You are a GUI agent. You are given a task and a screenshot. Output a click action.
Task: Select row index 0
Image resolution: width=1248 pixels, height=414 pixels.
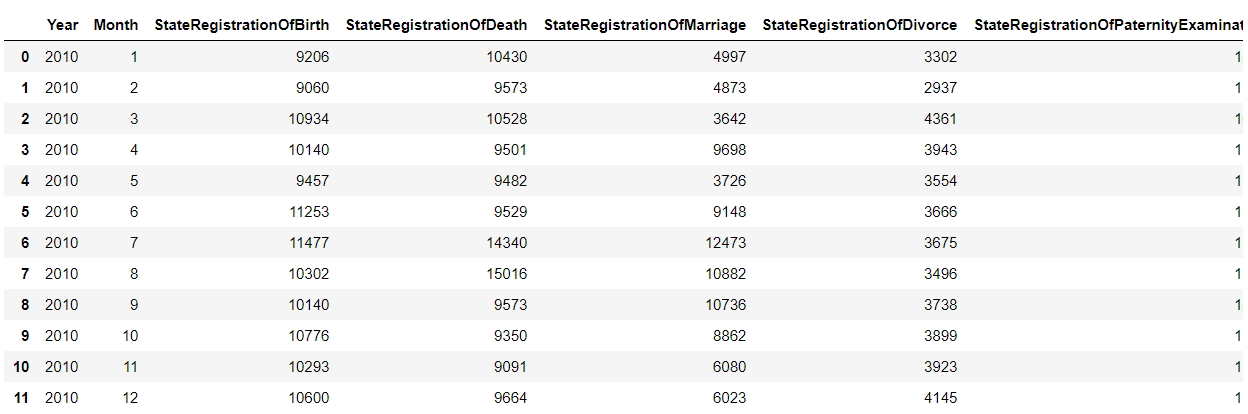[x=26, y=57]
